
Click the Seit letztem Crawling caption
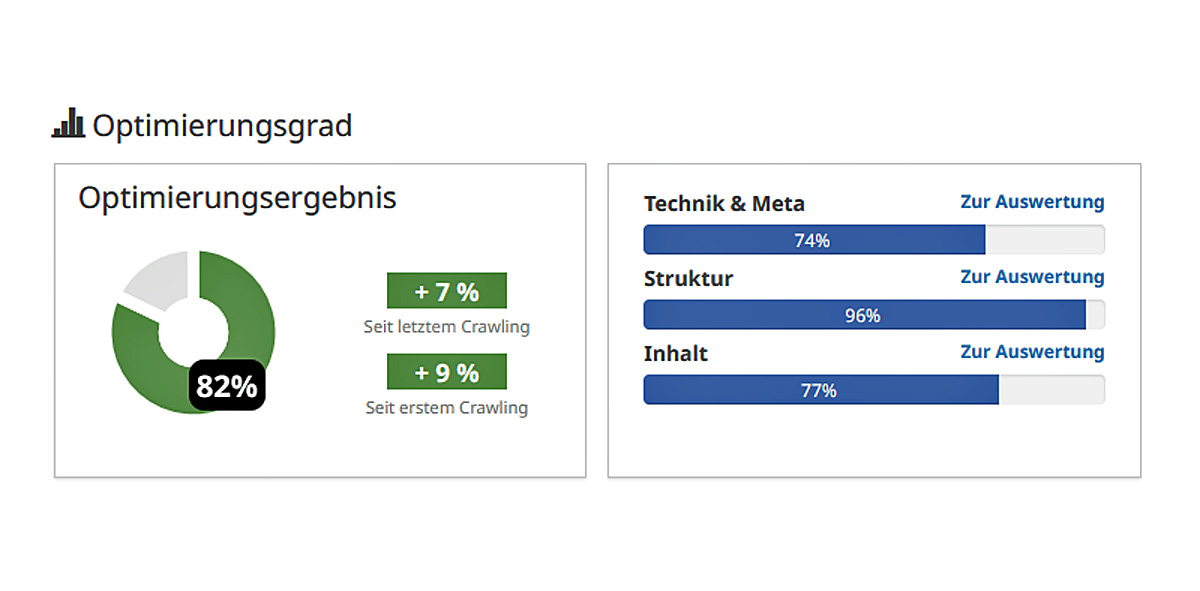pyautogui.click(x=447, y=327)
